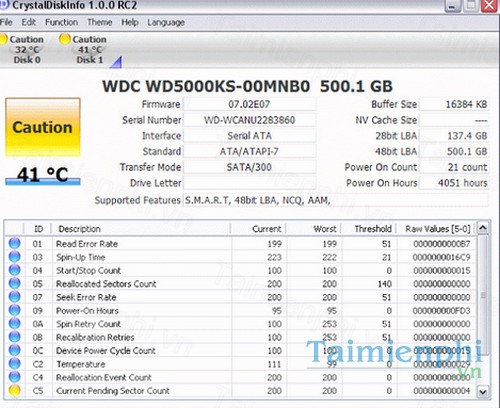Click NV Cache Size value field
This screenshot has height=408, width=500.
point(454,120)
